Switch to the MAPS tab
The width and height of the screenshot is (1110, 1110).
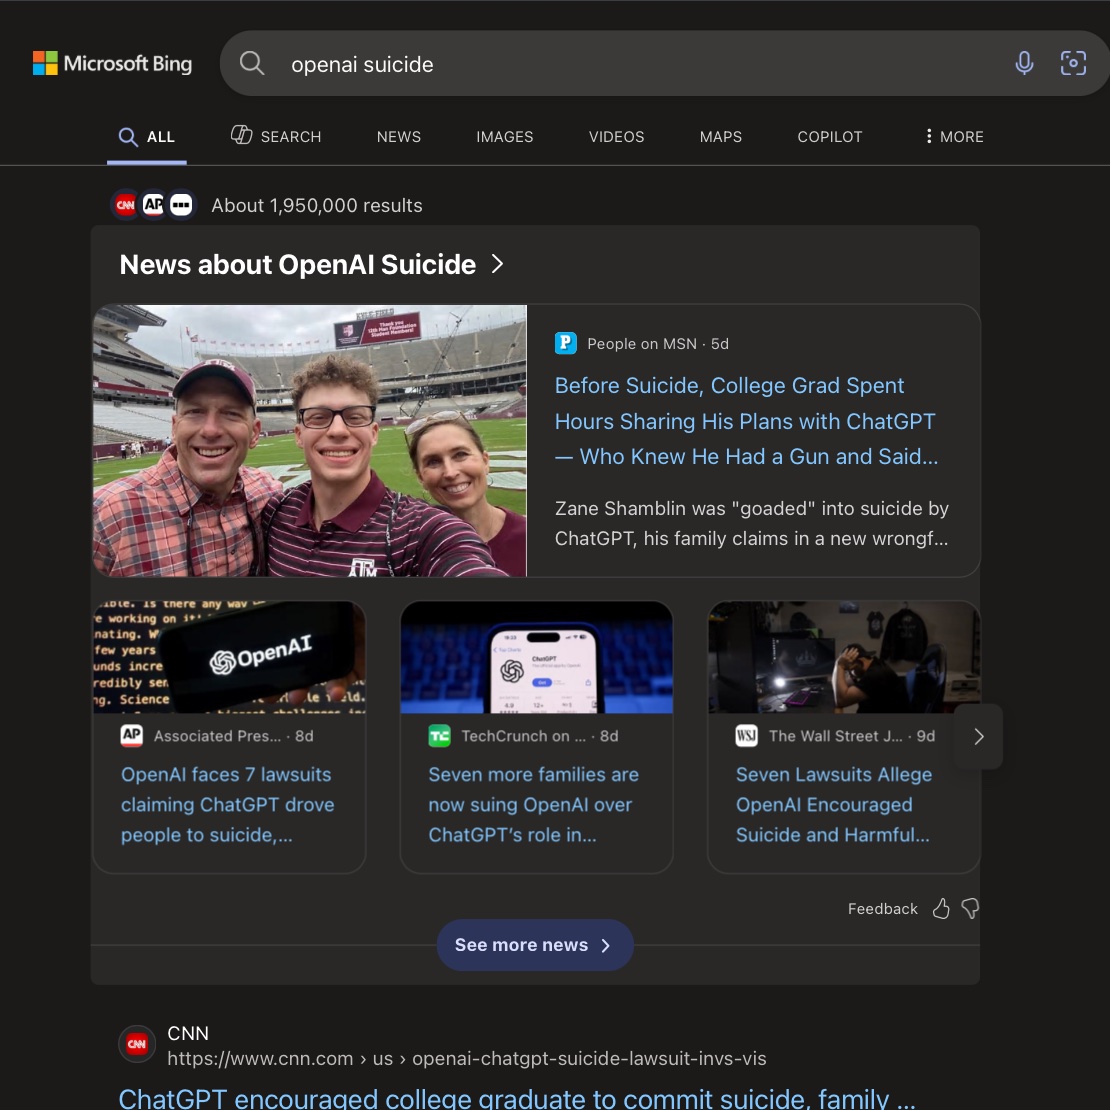click(x=721, y=137)
